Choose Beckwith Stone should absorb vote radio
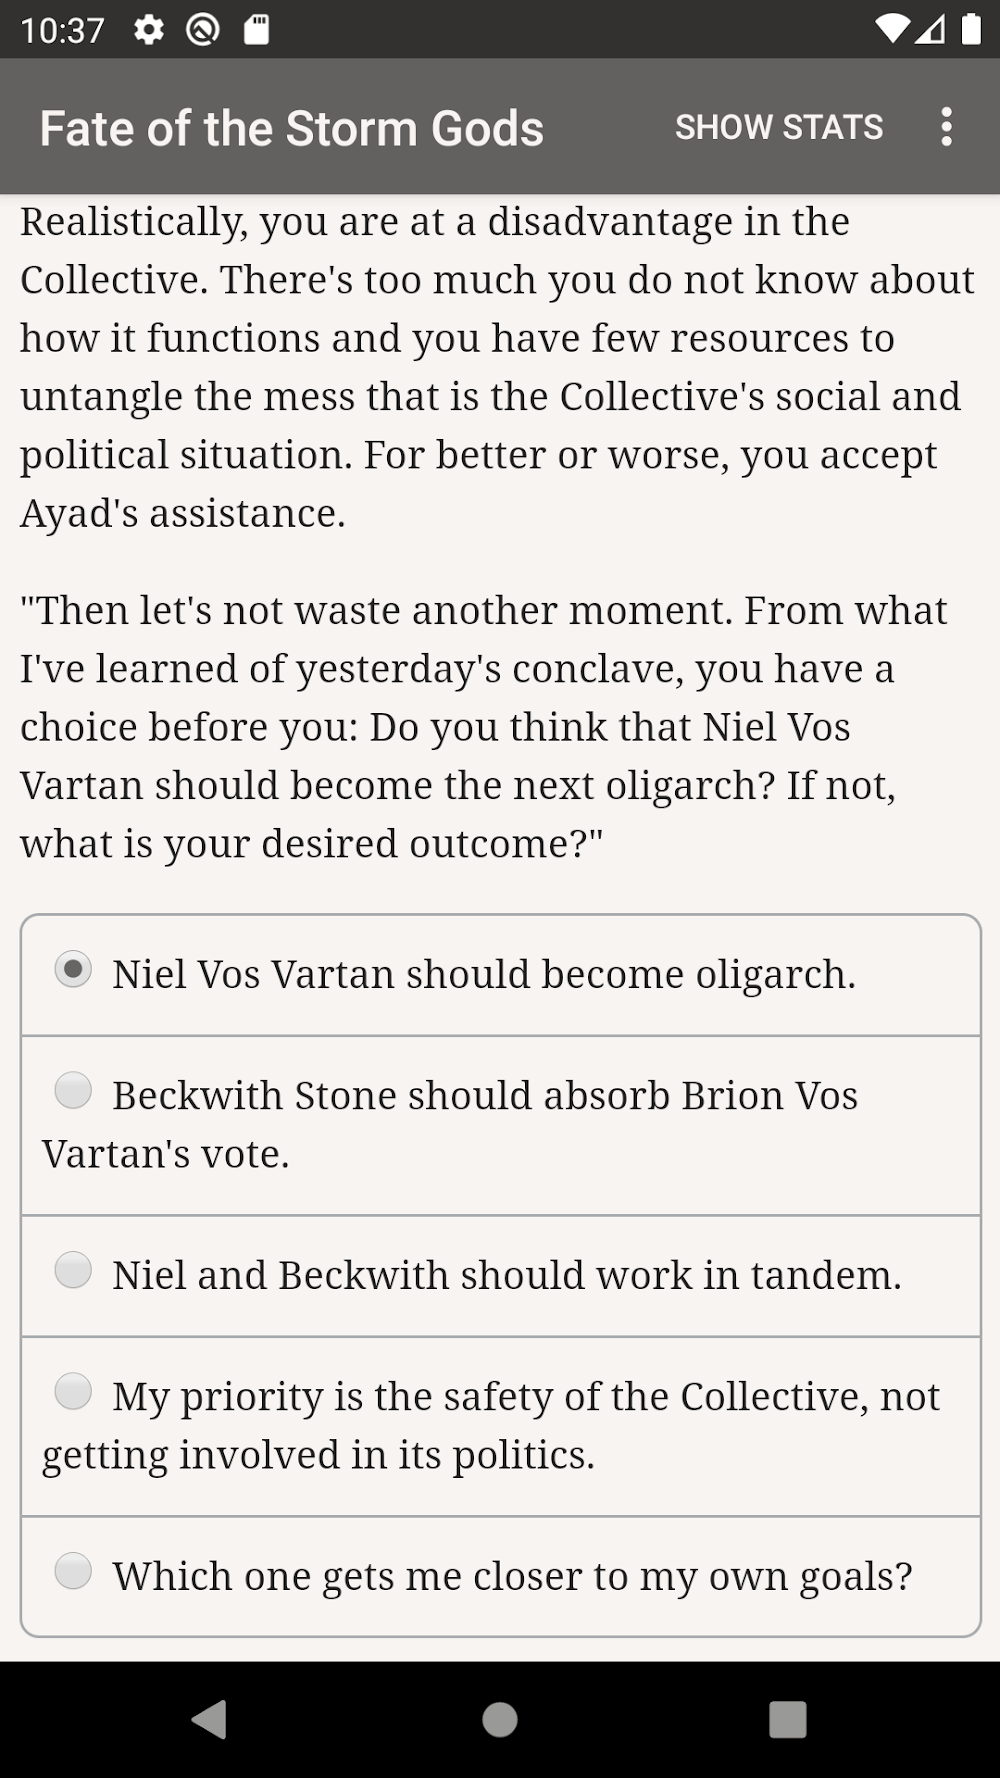 73,1091
